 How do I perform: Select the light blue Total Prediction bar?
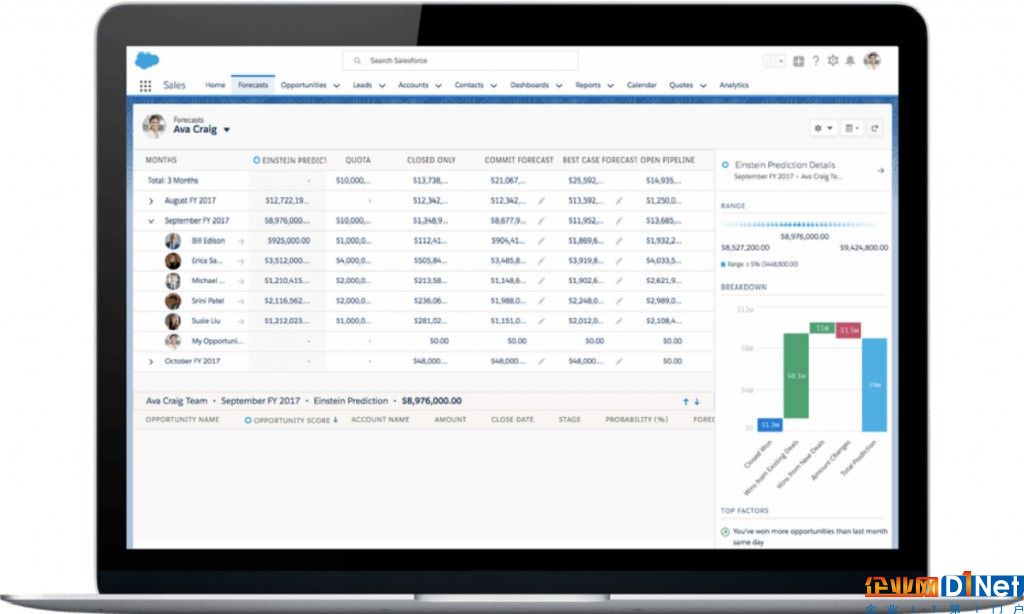(874, 385)
